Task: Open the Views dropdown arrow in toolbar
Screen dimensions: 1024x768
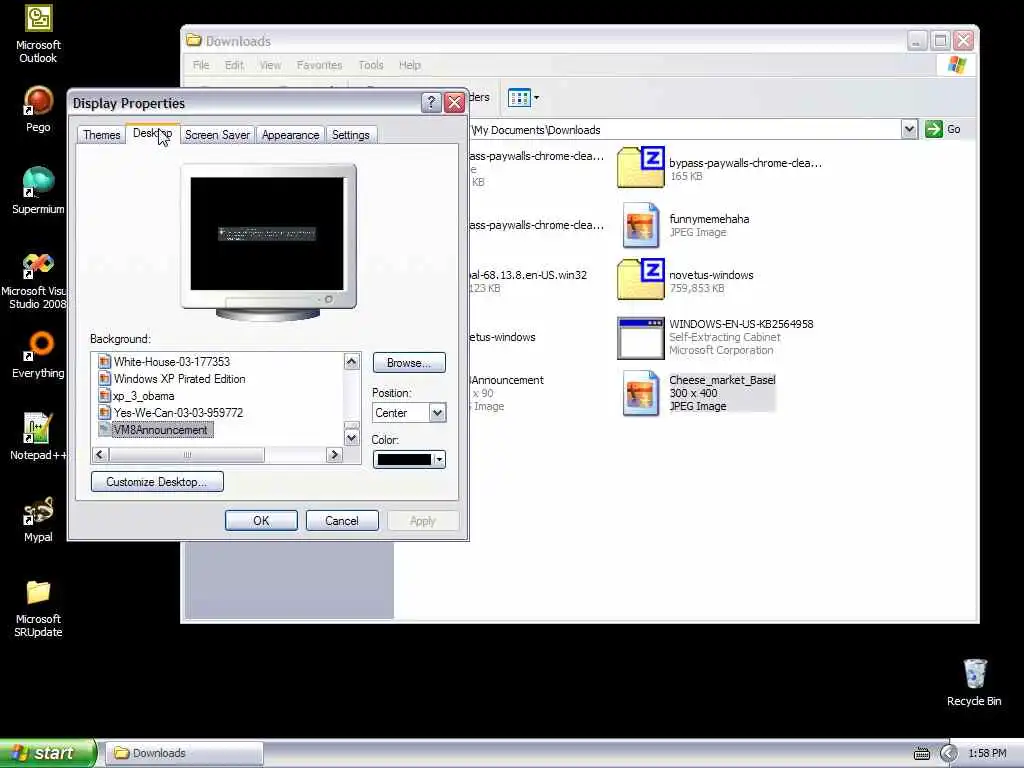Action: [x=537, y=98]
